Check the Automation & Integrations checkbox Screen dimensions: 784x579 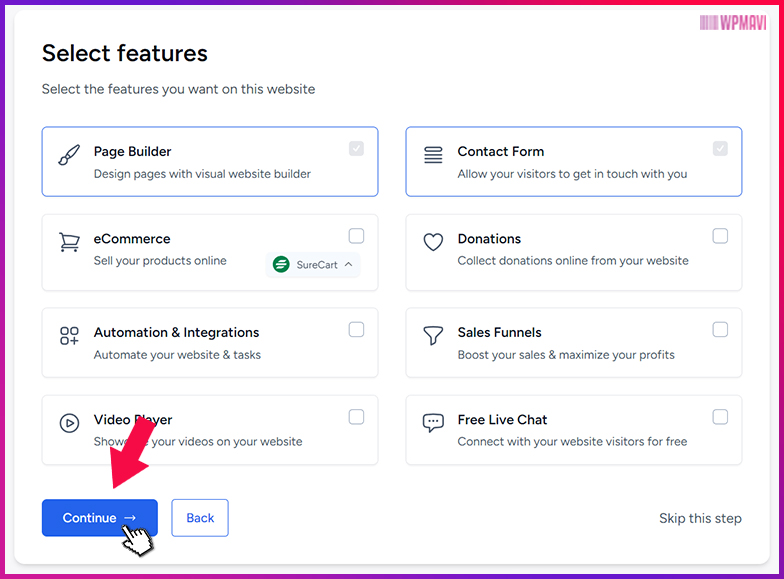pos(356,330)
